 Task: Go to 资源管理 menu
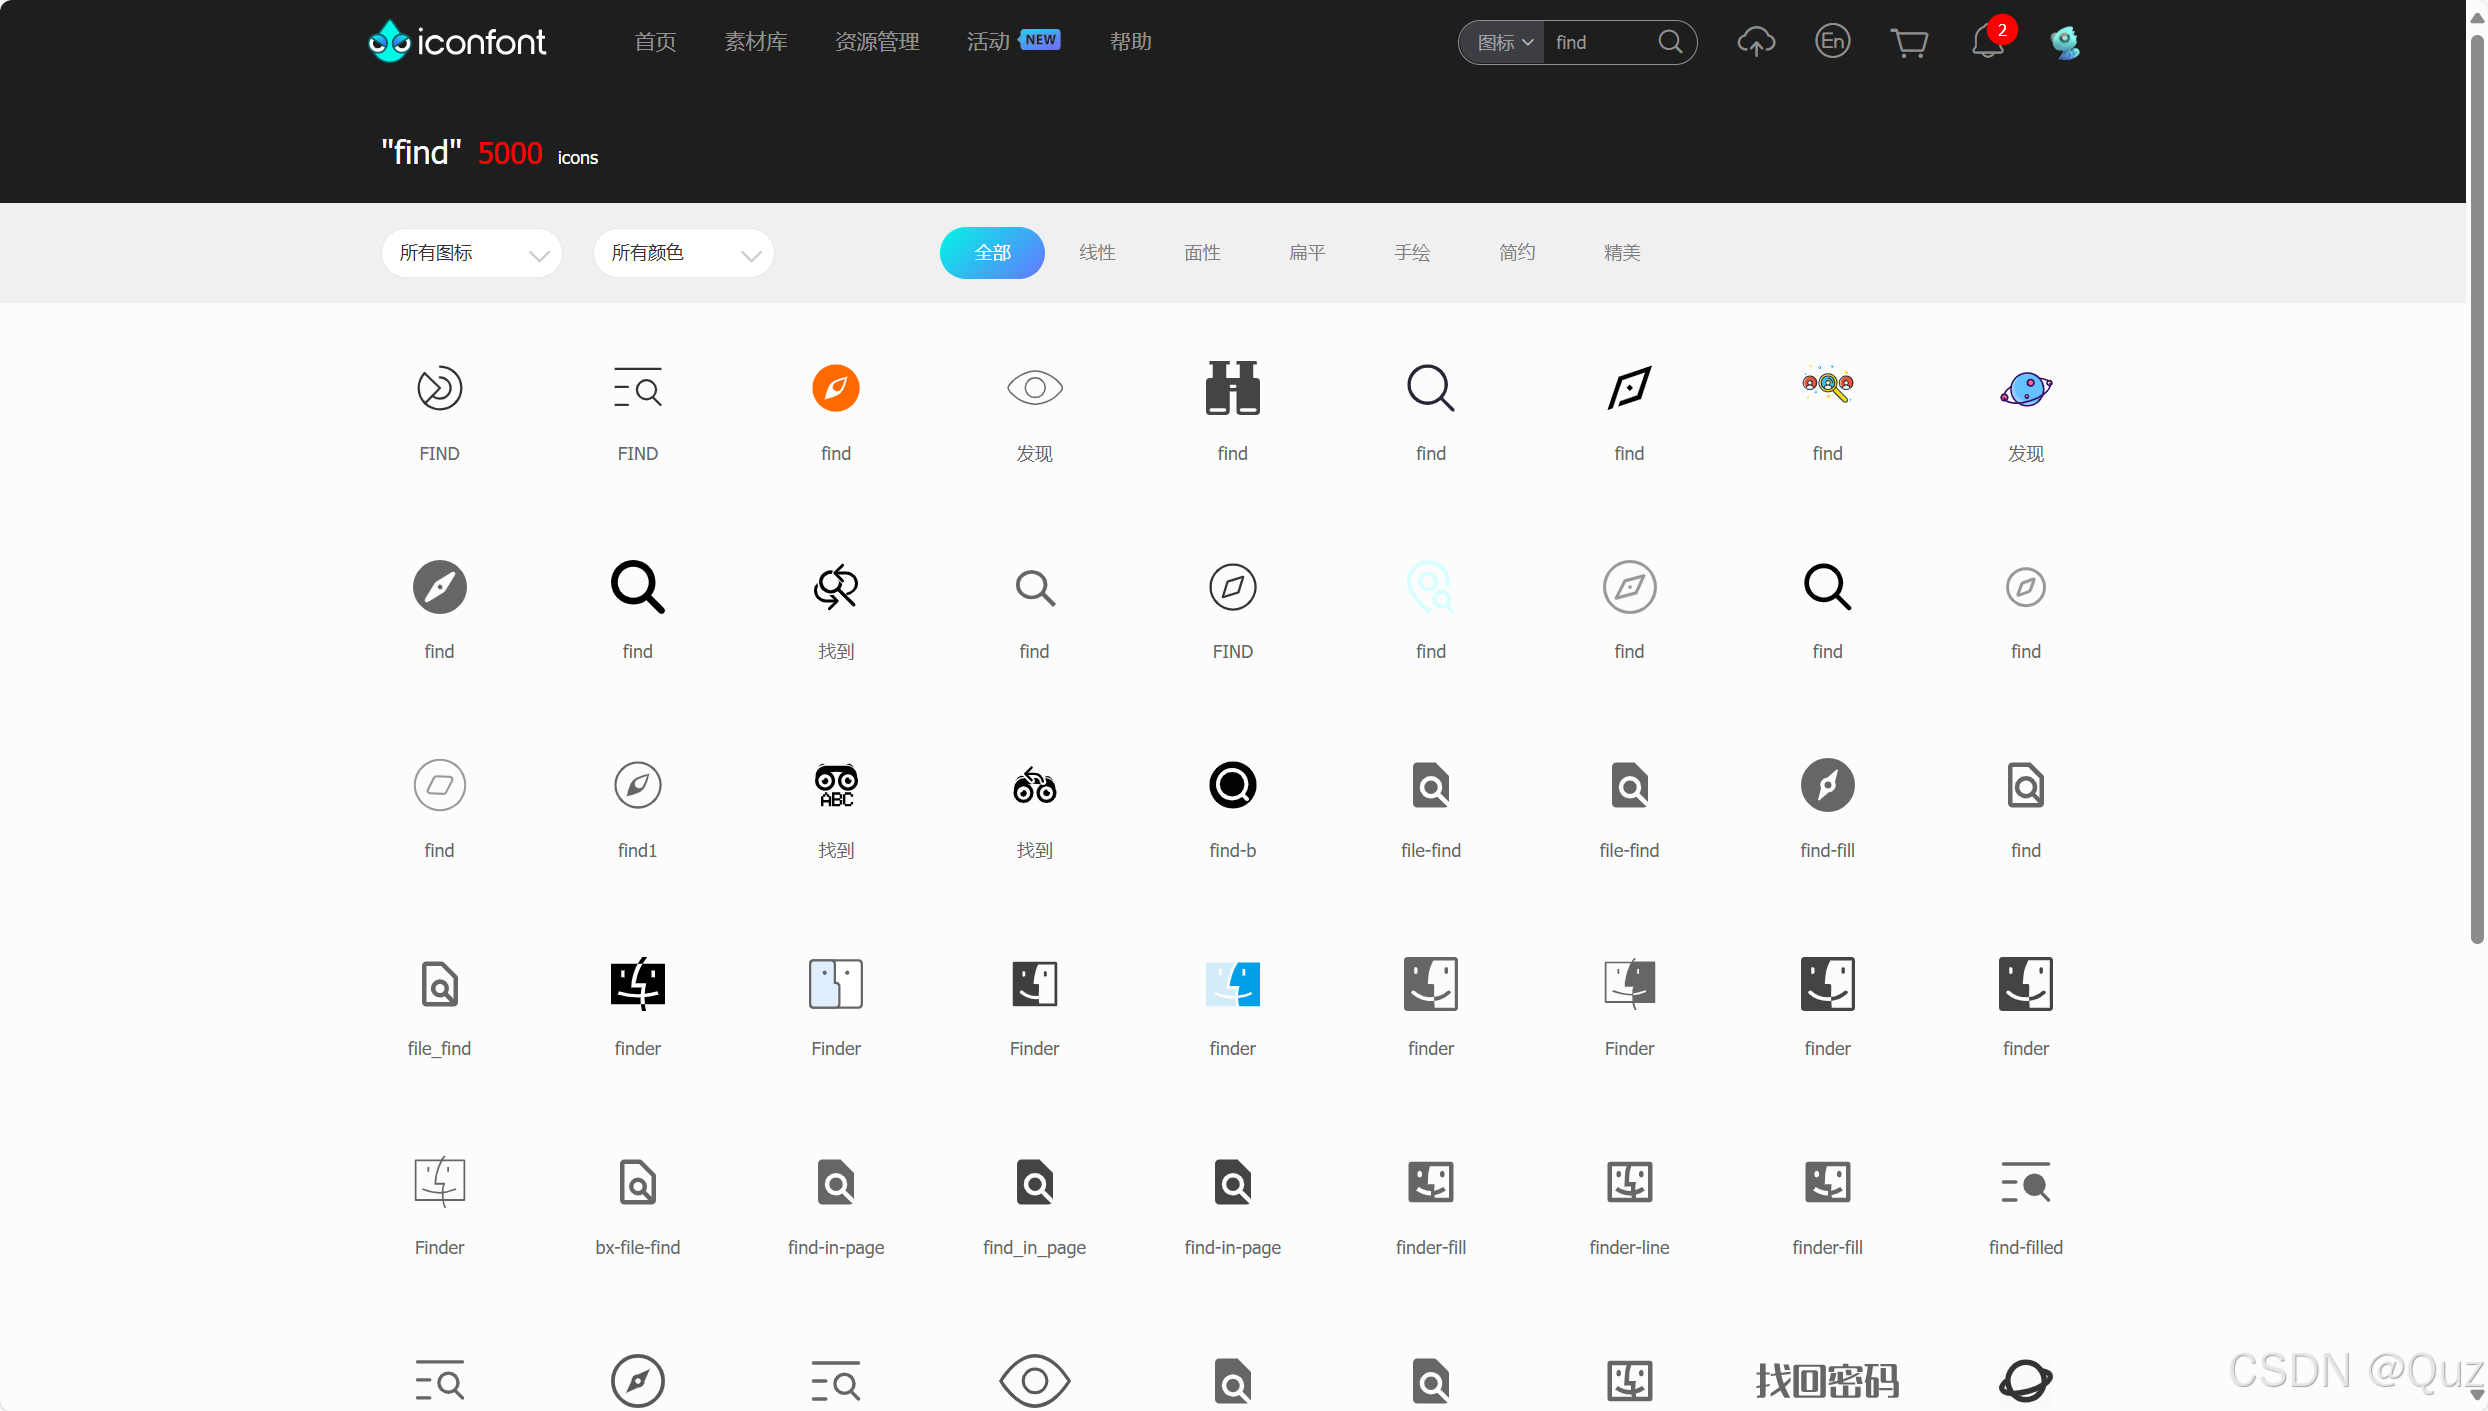click(877, 42)
